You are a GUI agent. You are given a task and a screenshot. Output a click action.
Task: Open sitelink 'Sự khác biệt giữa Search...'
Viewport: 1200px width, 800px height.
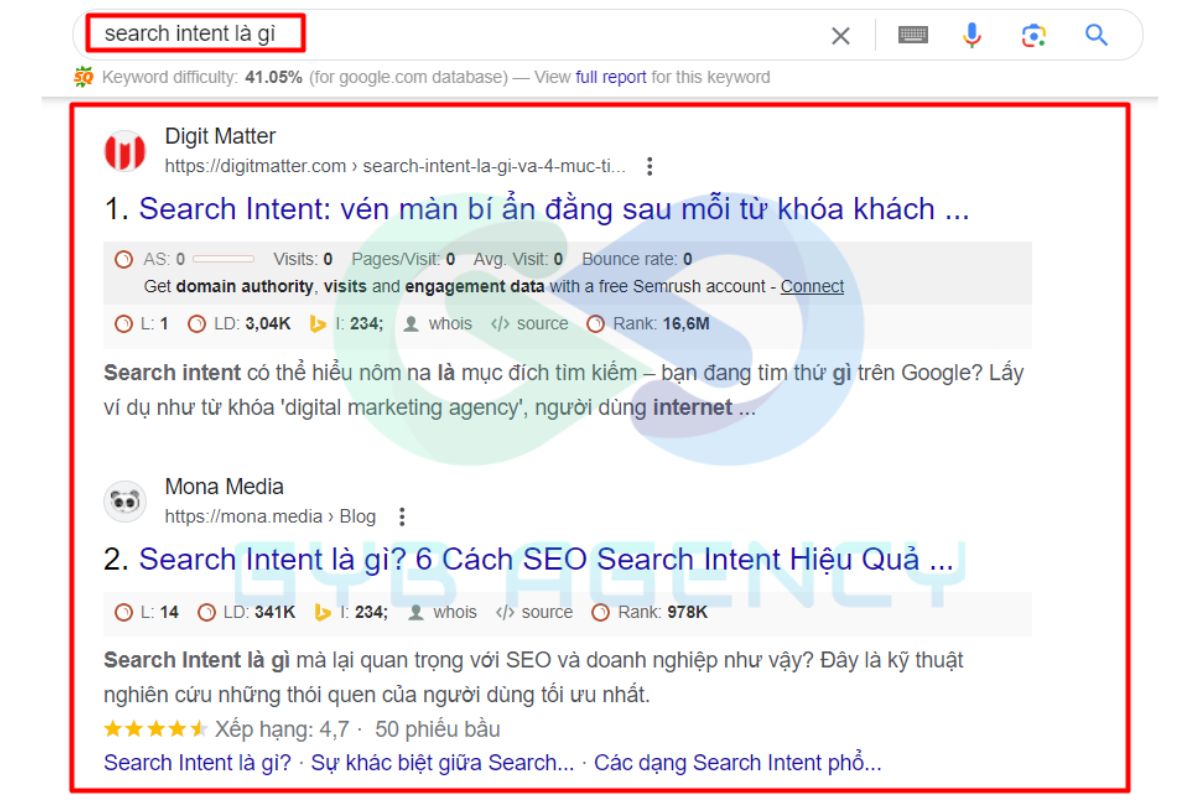point(443,763)
